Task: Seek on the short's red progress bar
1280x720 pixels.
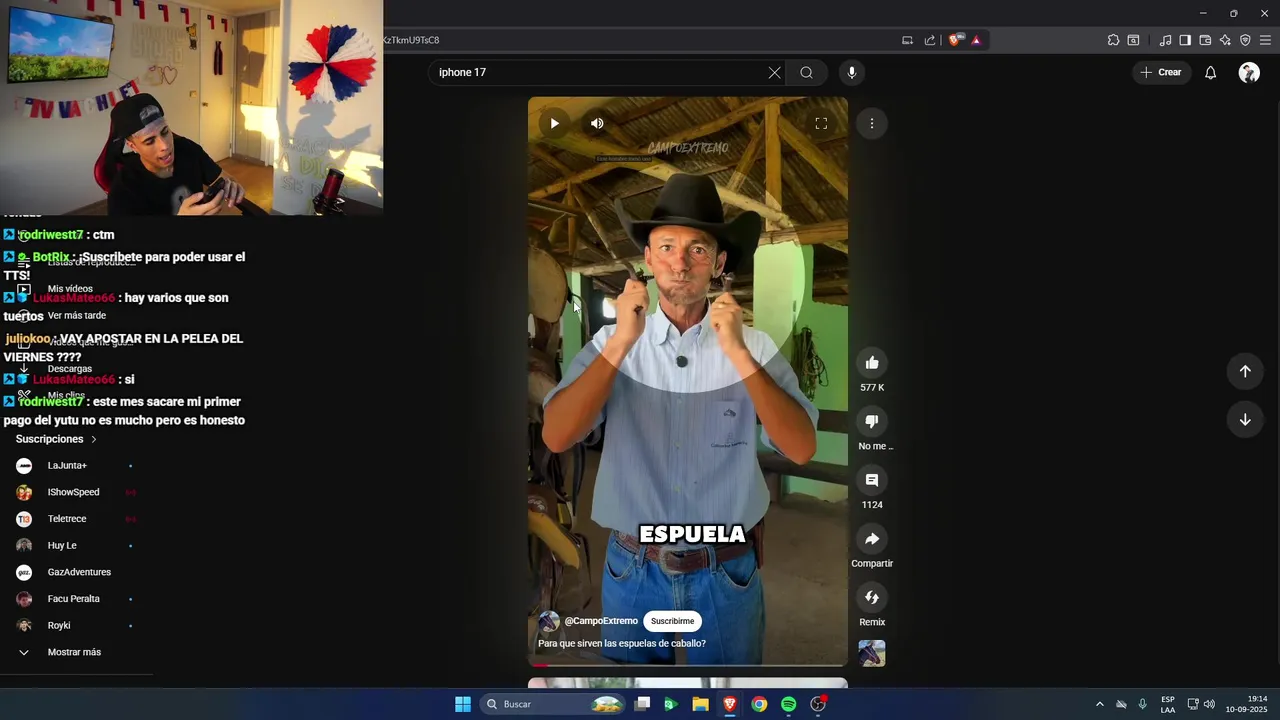Action: pos(688,664)
